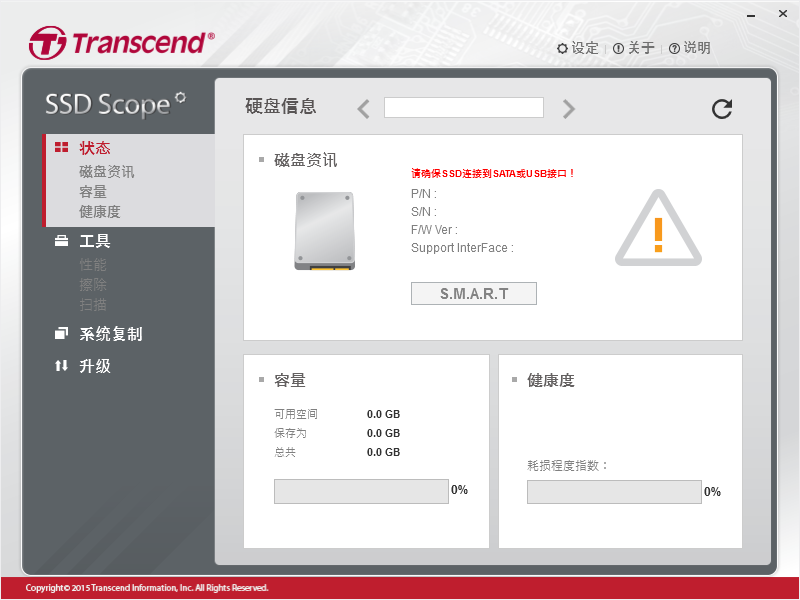Select the 升级 firmware upgrade icon
Image resolution: width=800 pixels, height=600 pixels.
pos(62,365)
